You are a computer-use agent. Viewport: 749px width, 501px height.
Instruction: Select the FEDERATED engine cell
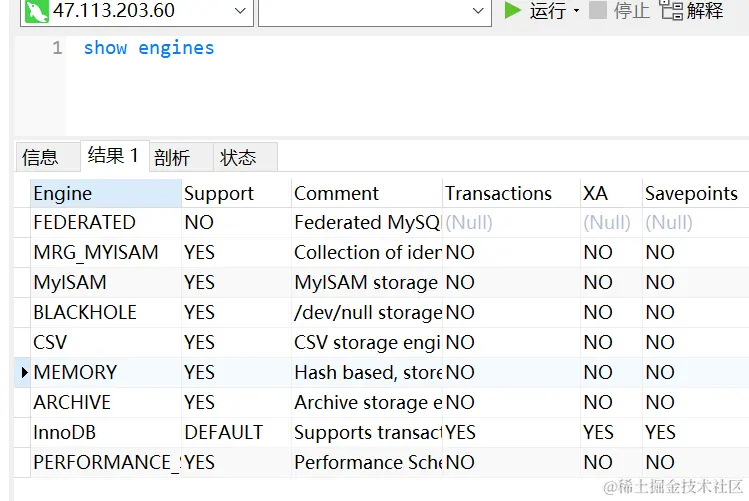(106, 223)
